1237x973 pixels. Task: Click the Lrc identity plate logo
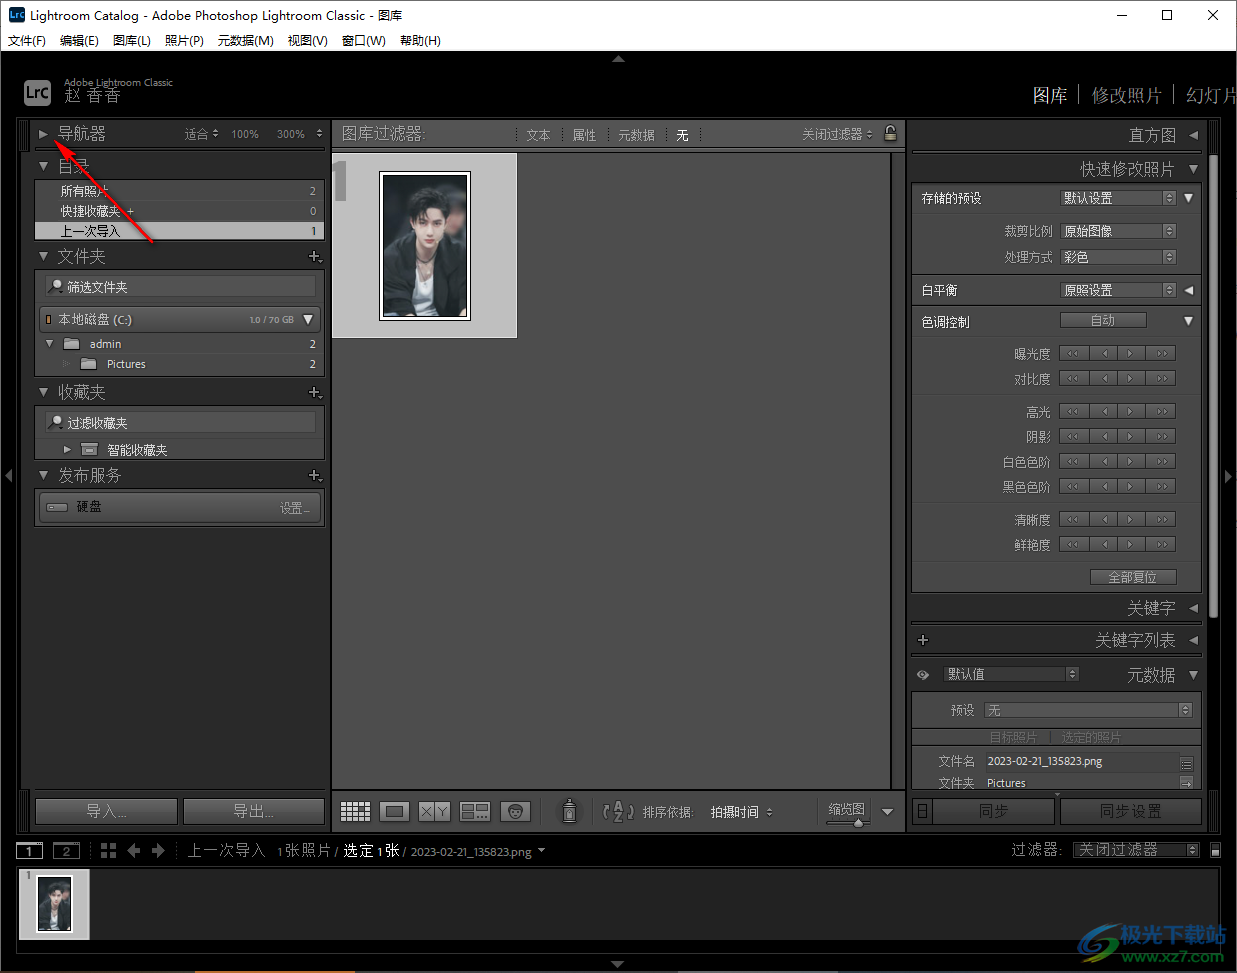pyautogui.click(x=37, y=93)
